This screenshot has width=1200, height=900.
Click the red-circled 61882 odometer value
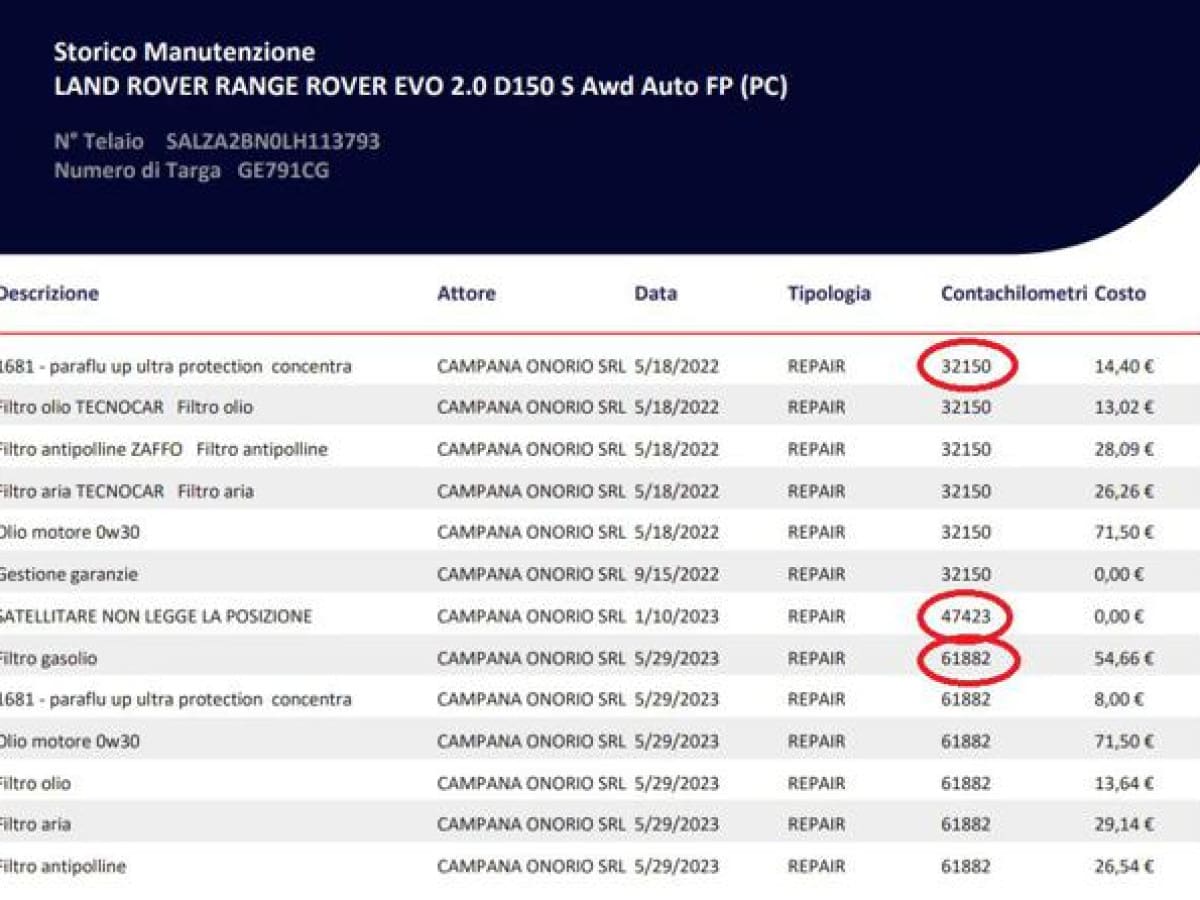pyautogui.click(x=966, y=659)
